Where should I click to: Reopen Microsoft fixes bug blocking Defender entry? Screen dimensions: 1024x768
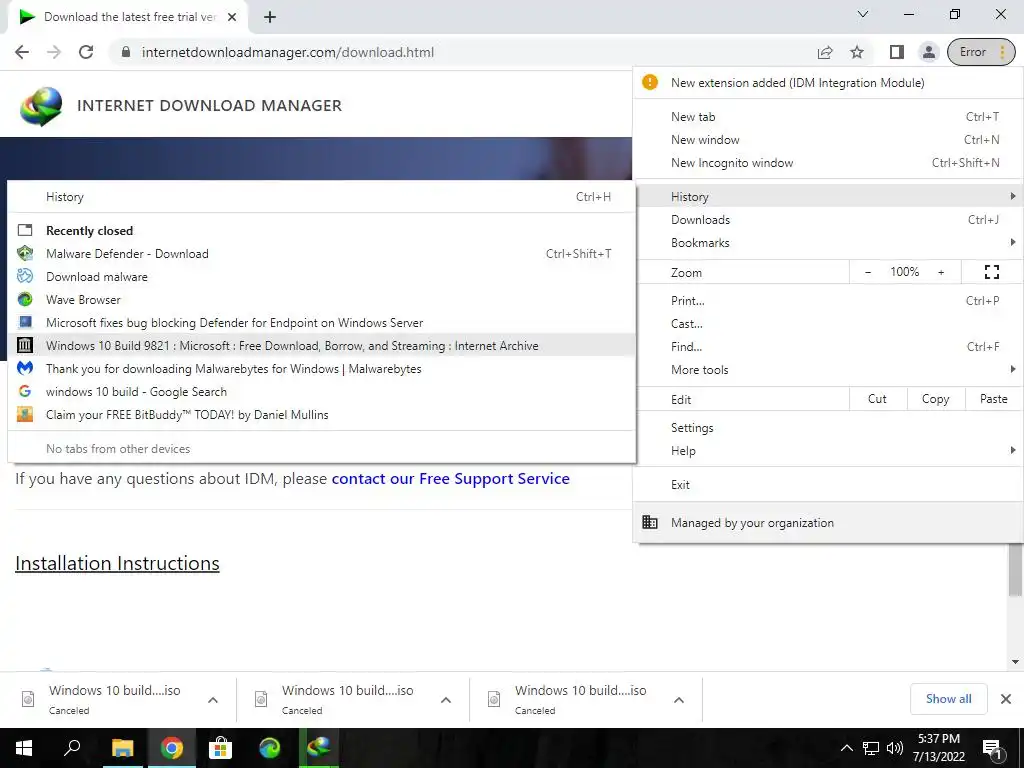coord(321,323)
